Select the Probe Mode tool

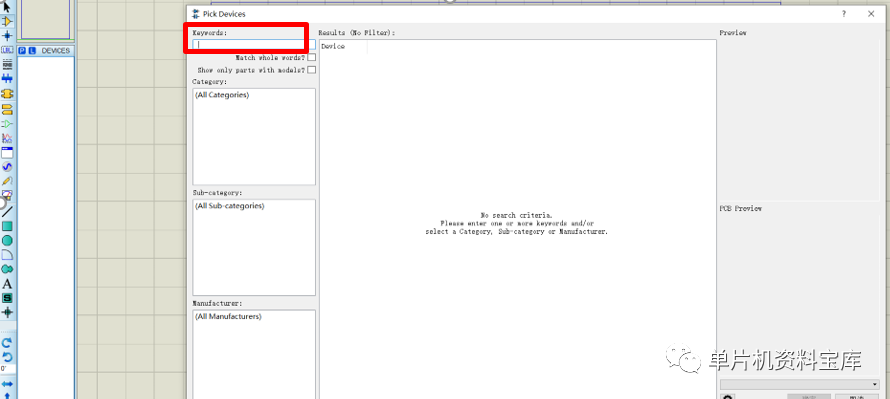click(x=7, y=181)
